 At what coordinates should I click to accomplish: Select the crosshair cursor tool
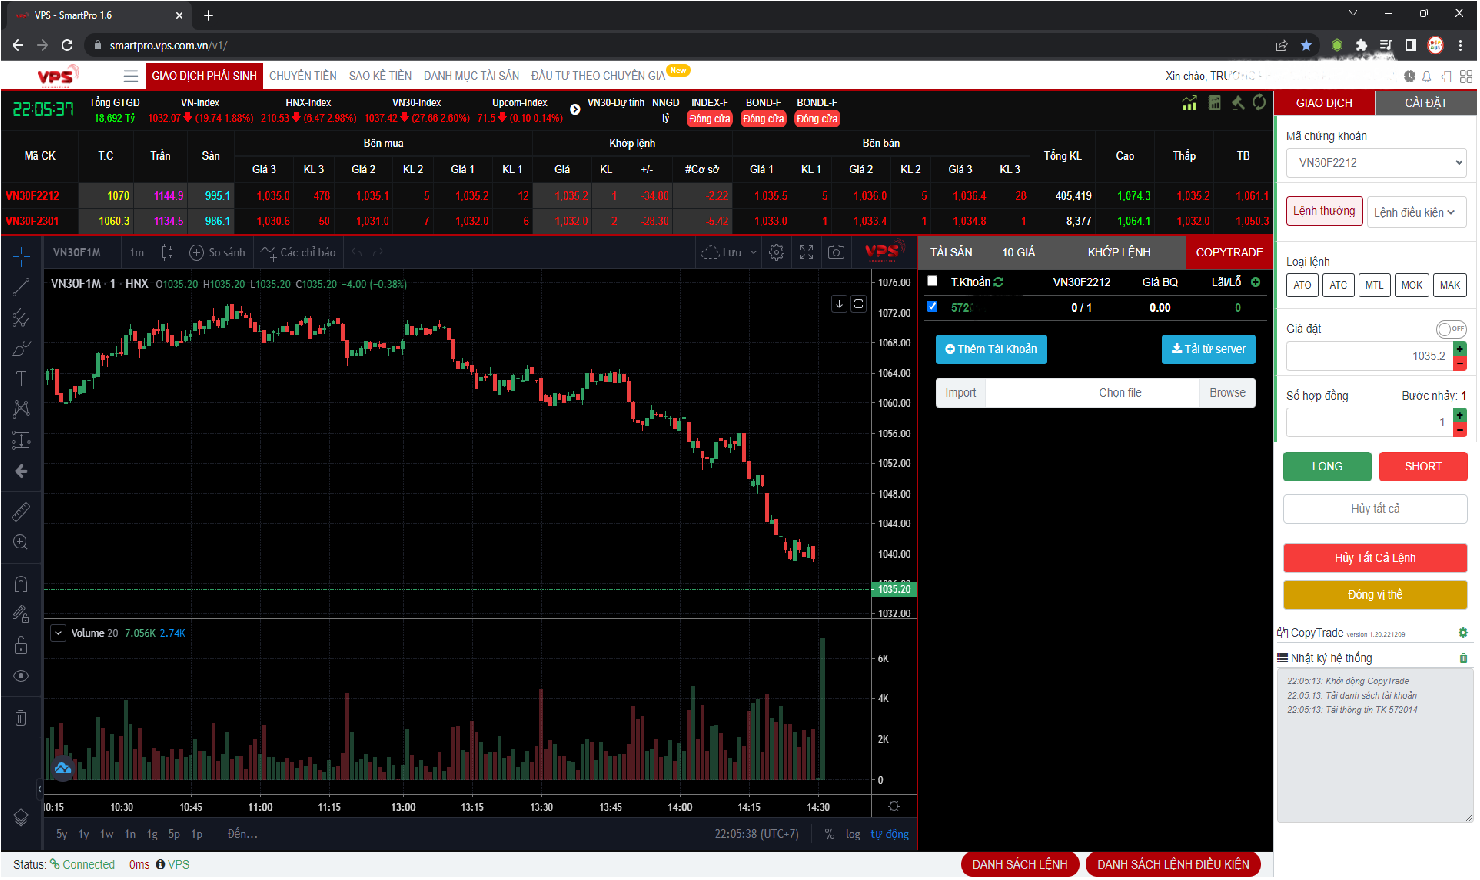point(21,256)
